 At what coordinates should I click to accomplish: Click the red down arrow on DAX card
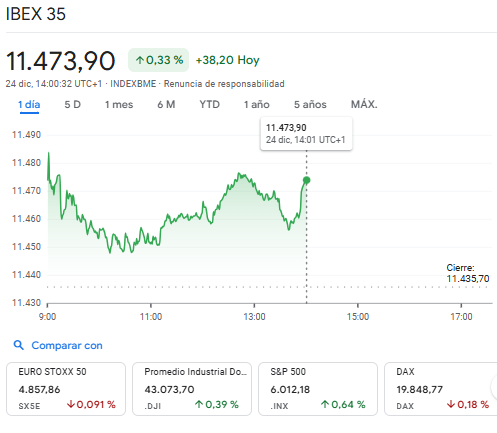click(x=451, y=404)
